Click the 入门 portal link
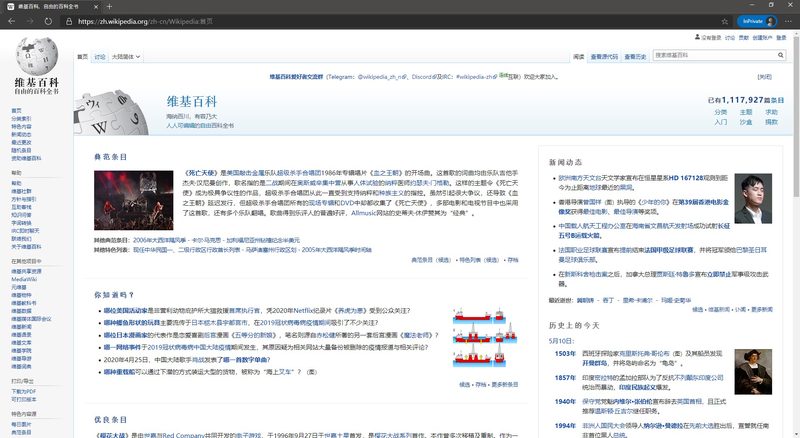The height and width of the screenshot is (438, 800). (x=720, y=122)
